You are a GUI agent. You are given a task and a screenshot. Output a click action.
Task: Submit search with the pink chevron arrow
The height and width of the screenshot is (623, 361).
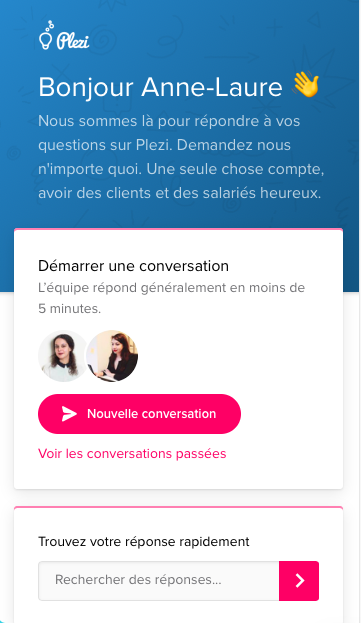tap(299, 580)
